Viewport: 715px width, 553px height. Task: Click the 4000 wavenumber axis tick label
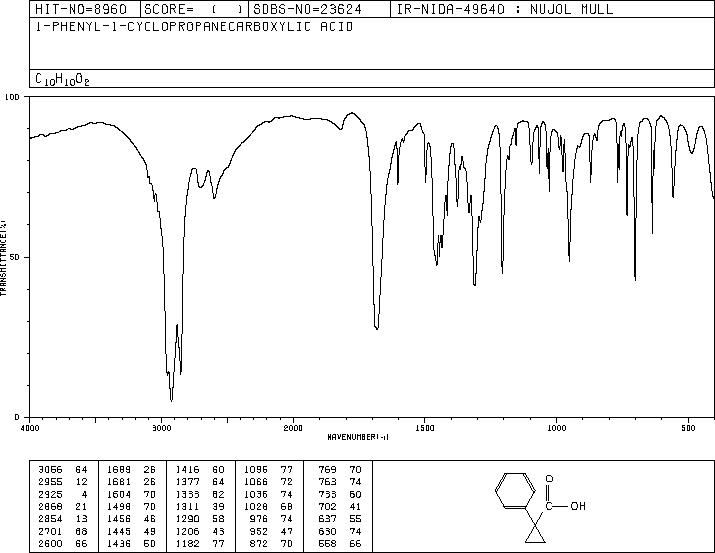click(x=30, y=428)
